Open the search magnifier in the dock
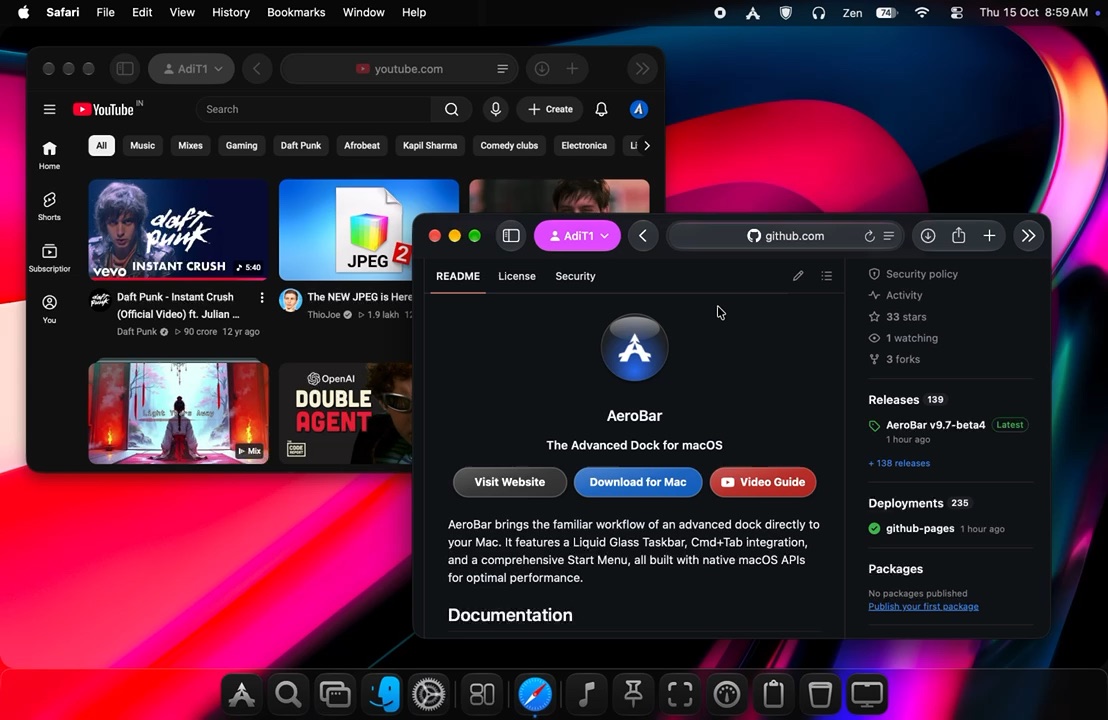 point(288,695)
